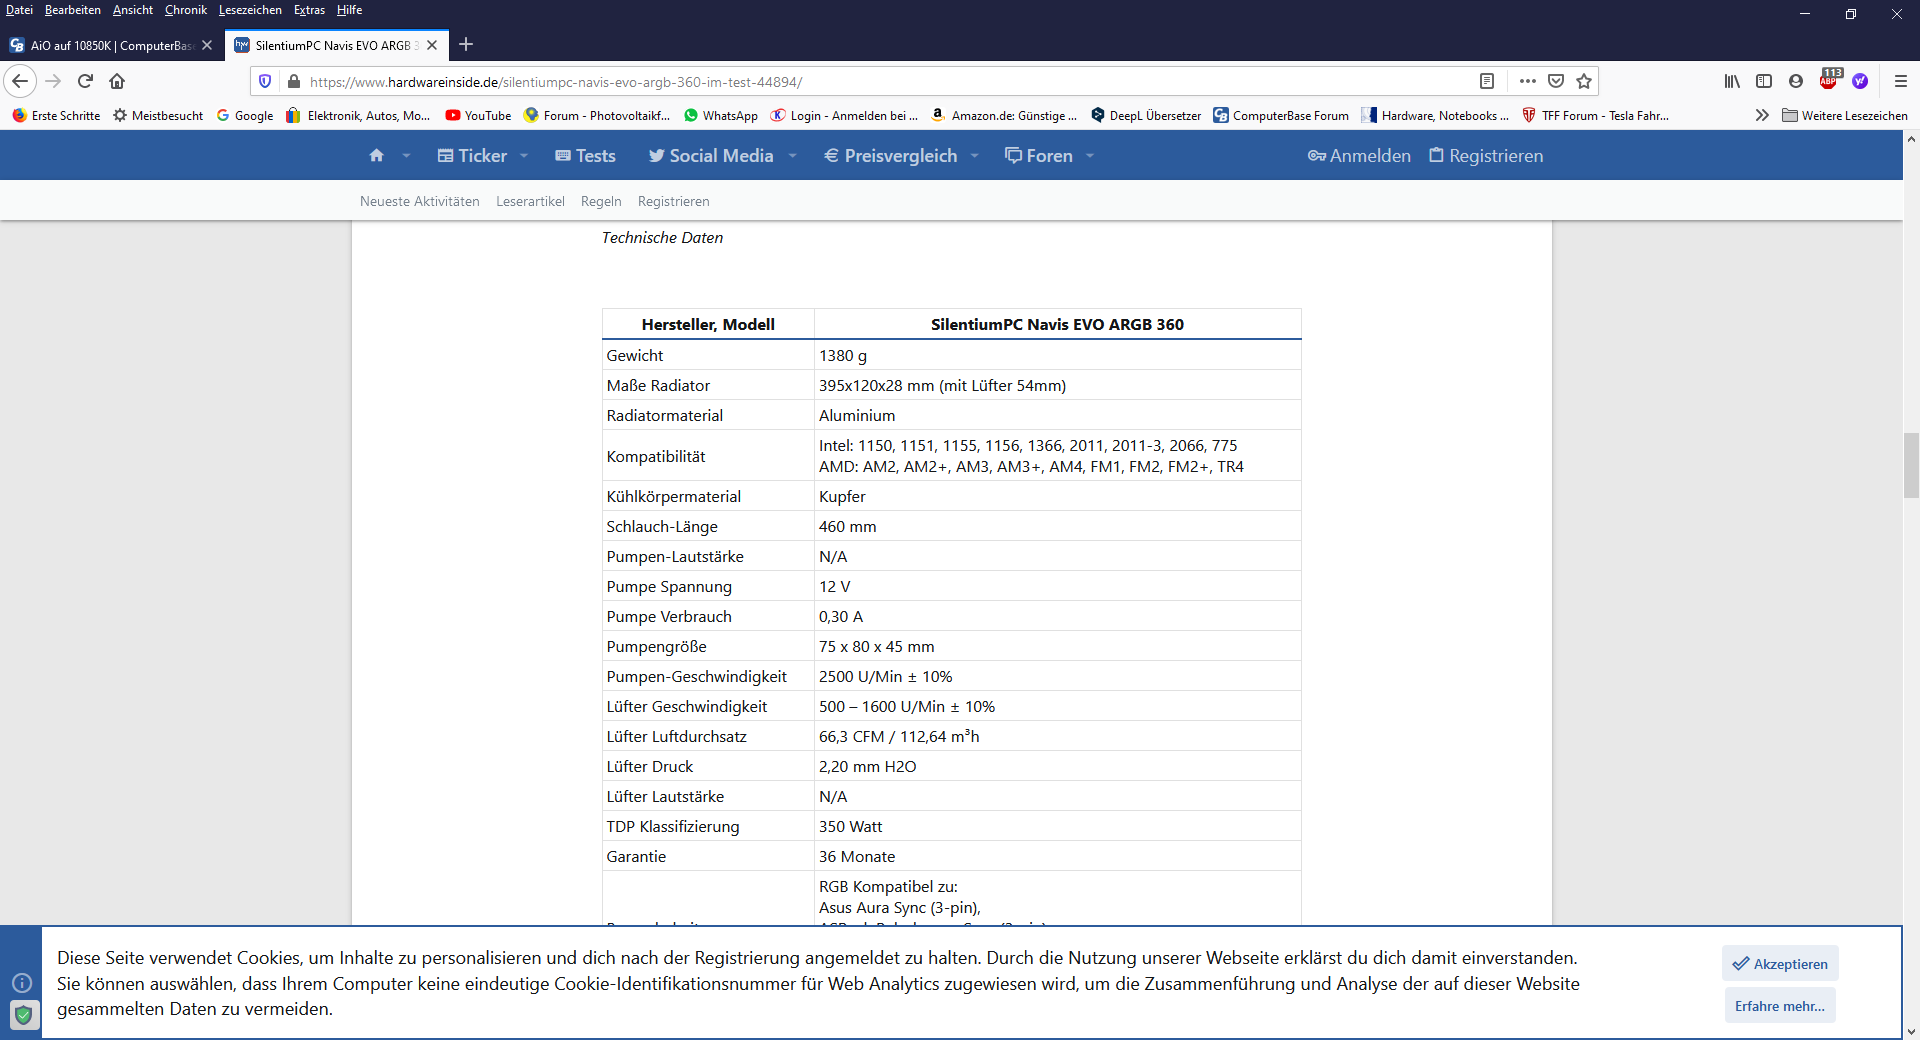Go to hardwareinside home icon
Screen dimensions: 1920x1040
pyautogui.click(x=377, y=156)
